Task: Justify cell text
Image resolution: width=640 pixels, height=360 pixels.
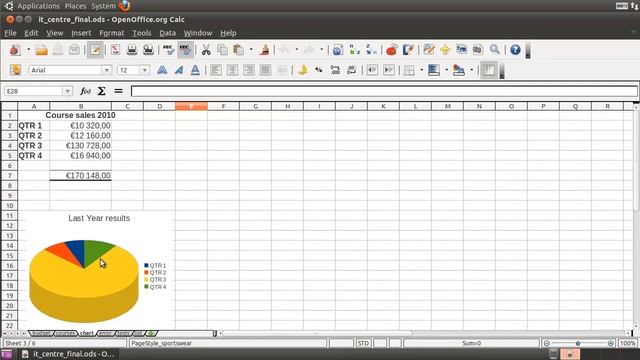Action: pos(265,70)
